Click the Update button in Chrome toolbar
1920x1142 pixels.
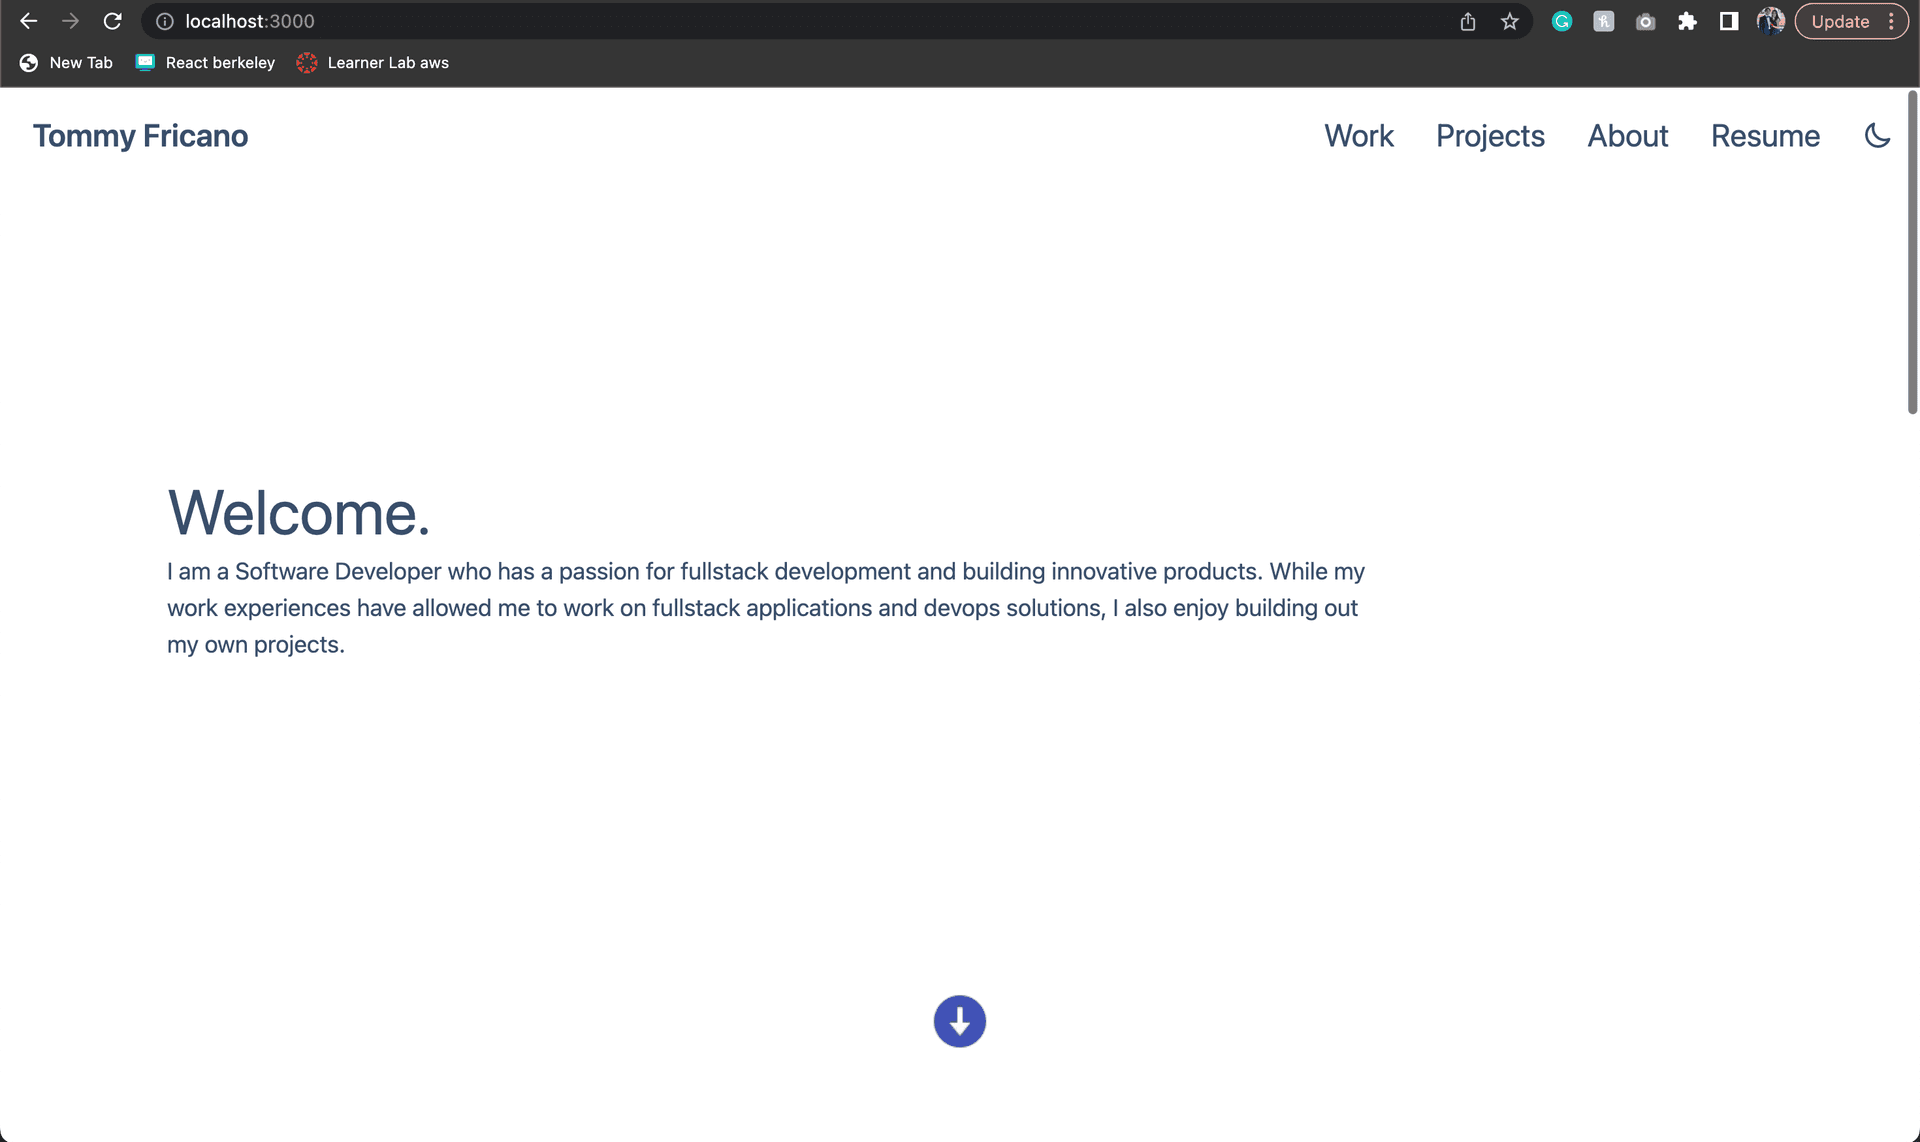[1840, 21]
